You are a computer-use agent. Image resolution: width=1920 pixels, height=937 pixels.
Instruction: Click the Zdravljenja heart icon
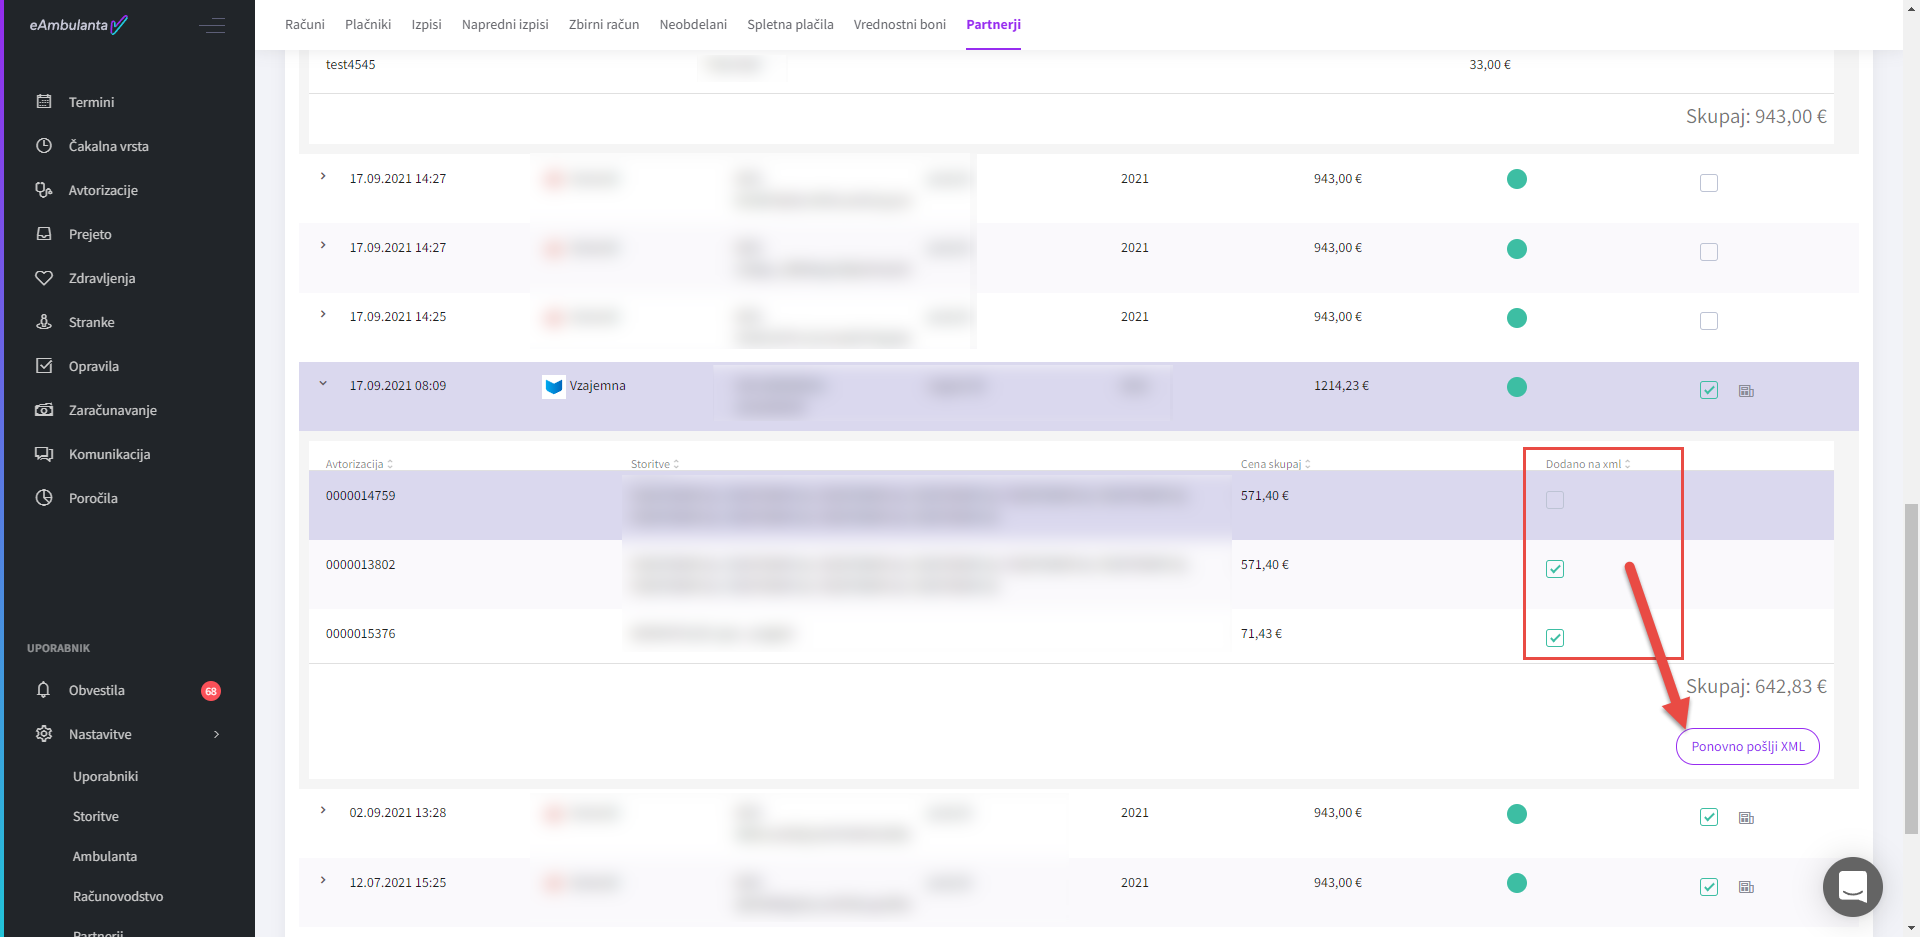(44, 278)
